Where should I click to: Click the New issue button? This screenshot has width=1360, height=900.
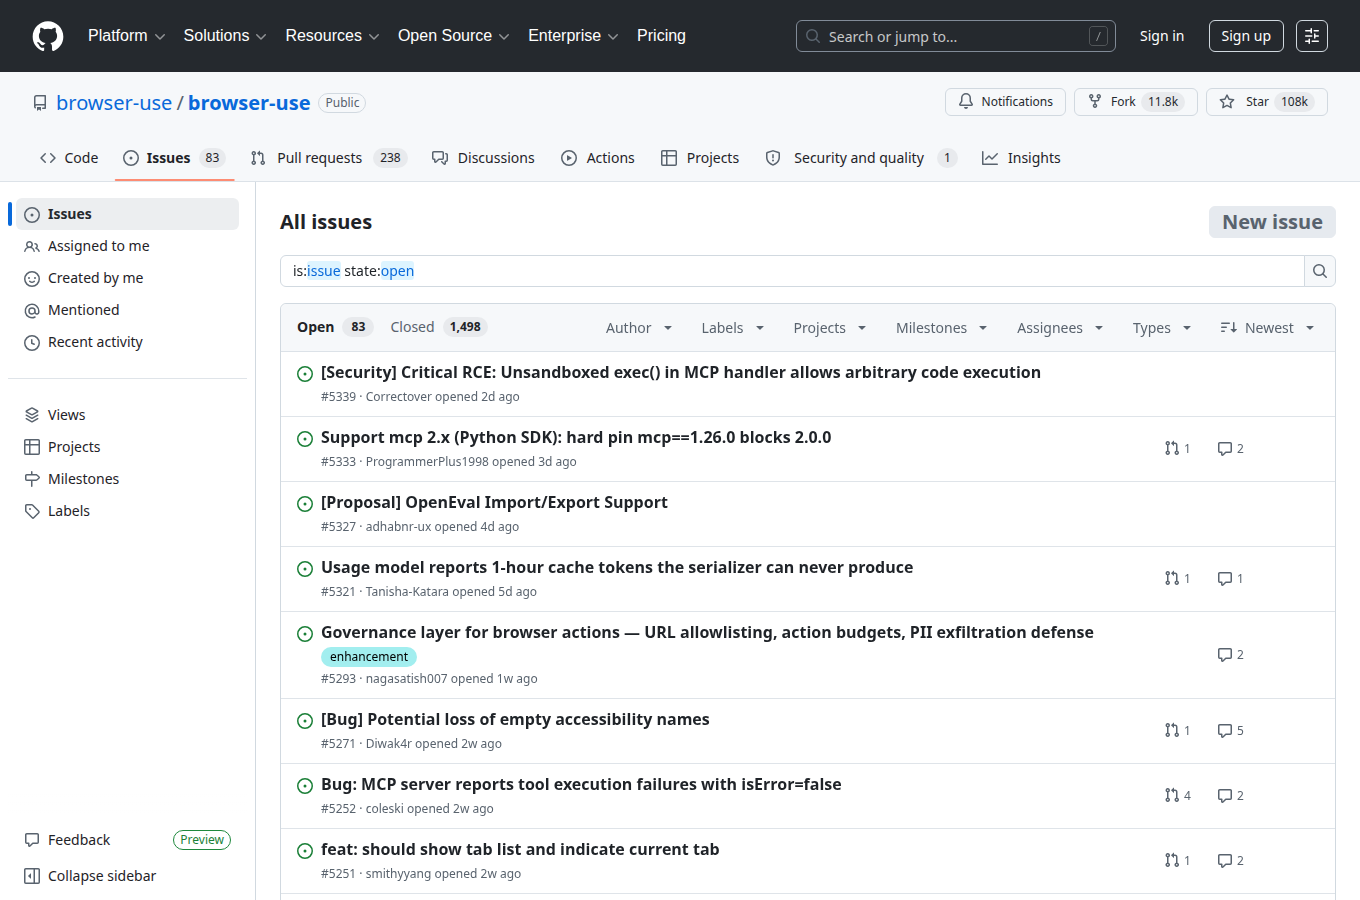pyautogui.click(x=1272, y=222)
